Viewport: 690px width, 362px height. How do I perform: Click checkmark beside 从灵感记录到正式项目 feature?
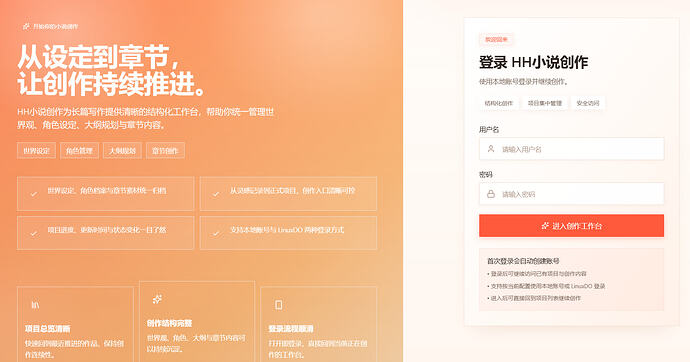[216, 194]
